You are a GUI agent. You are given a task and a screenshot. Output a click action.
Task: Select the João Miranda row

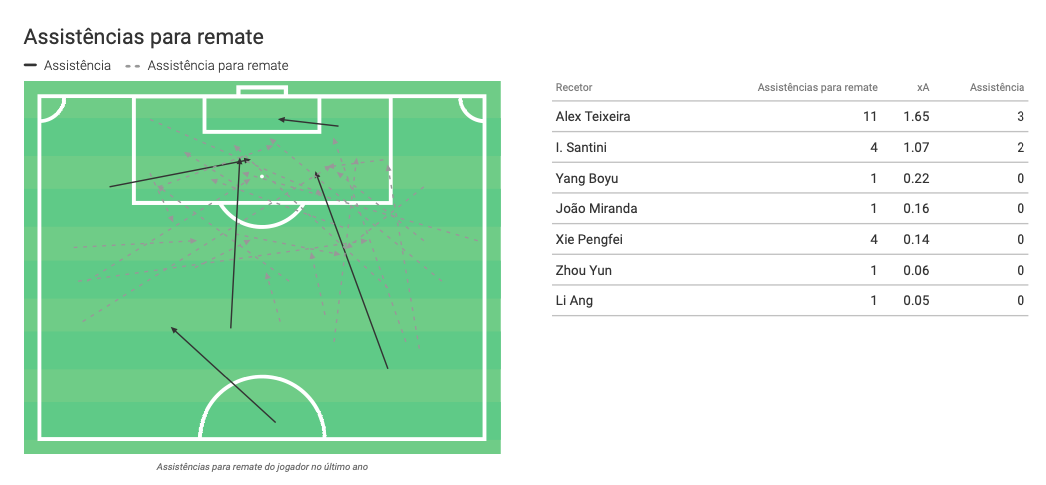click(789, 209)
